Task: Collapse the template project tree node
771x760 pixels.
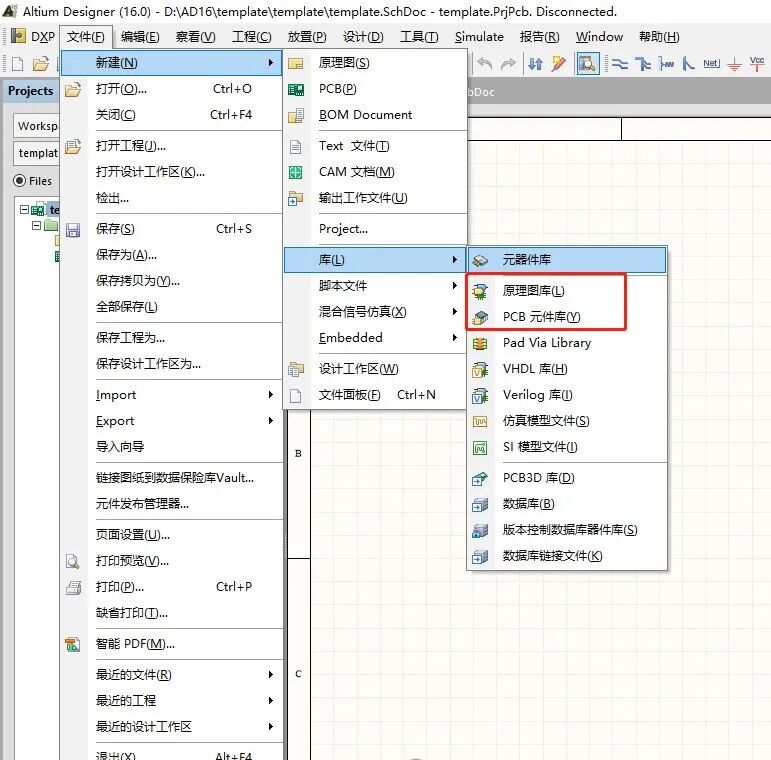Action: tap(24, 210)
